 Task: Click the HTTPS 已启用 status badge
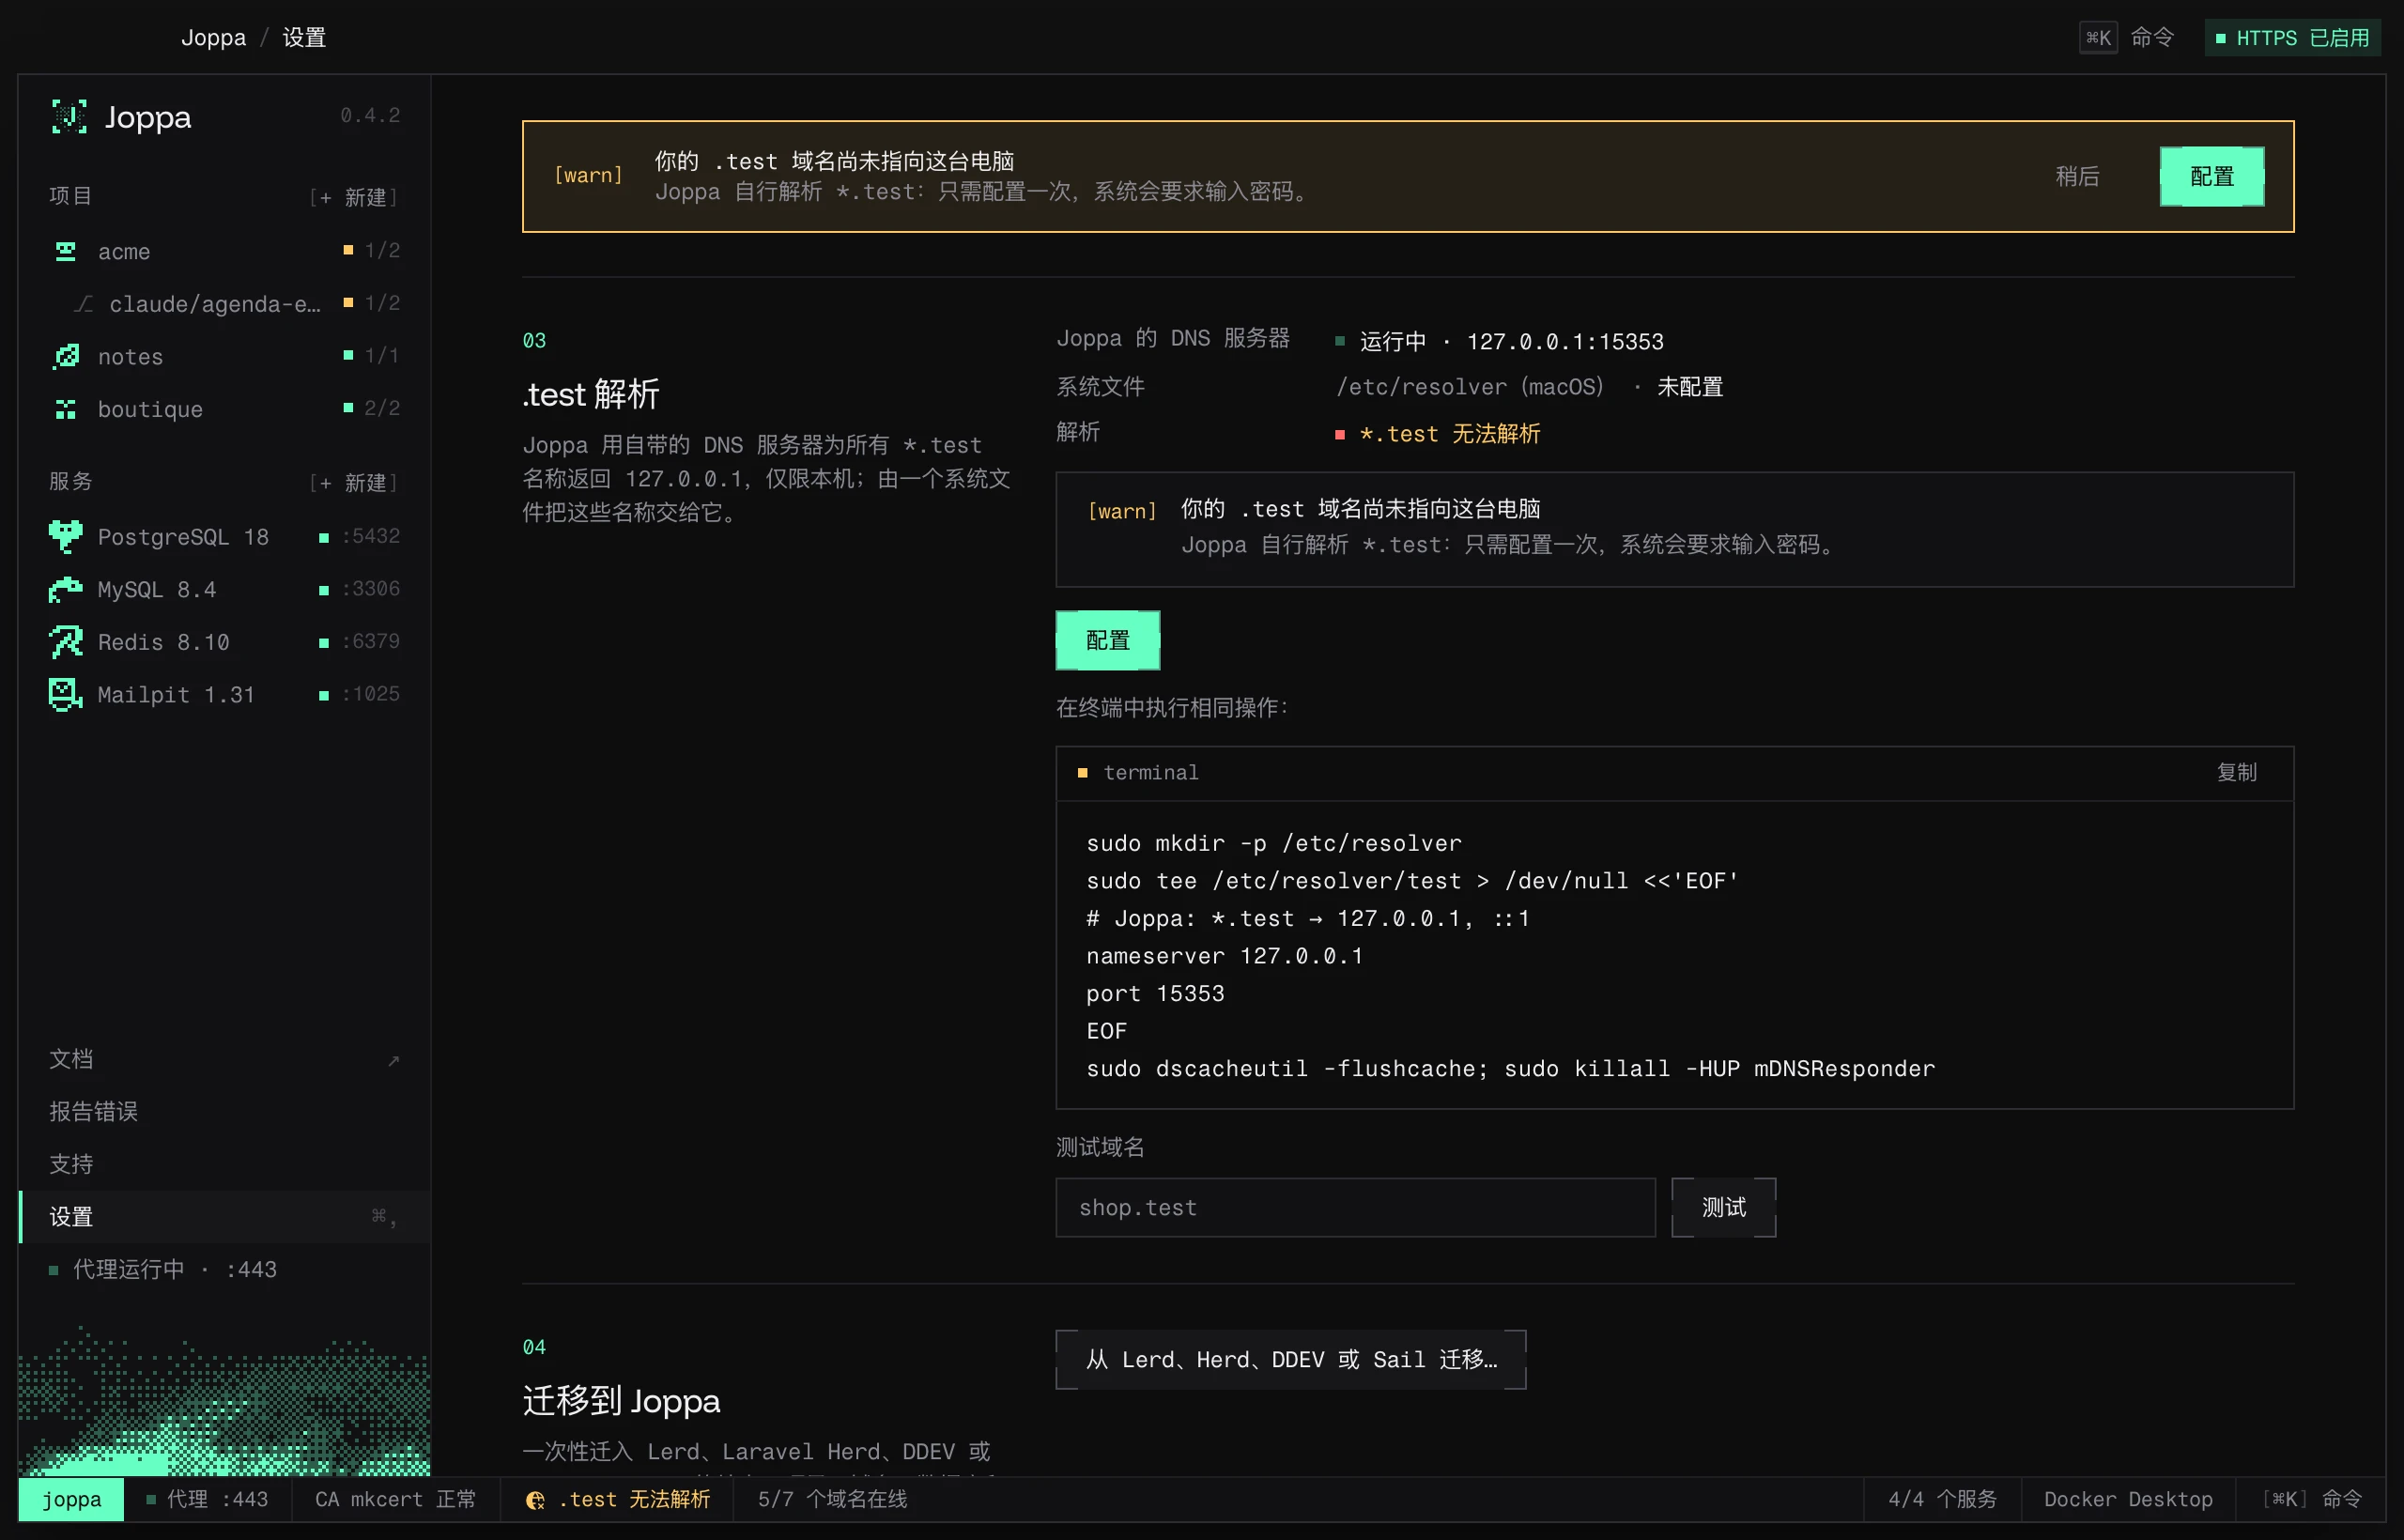[x=2292, y=38]
